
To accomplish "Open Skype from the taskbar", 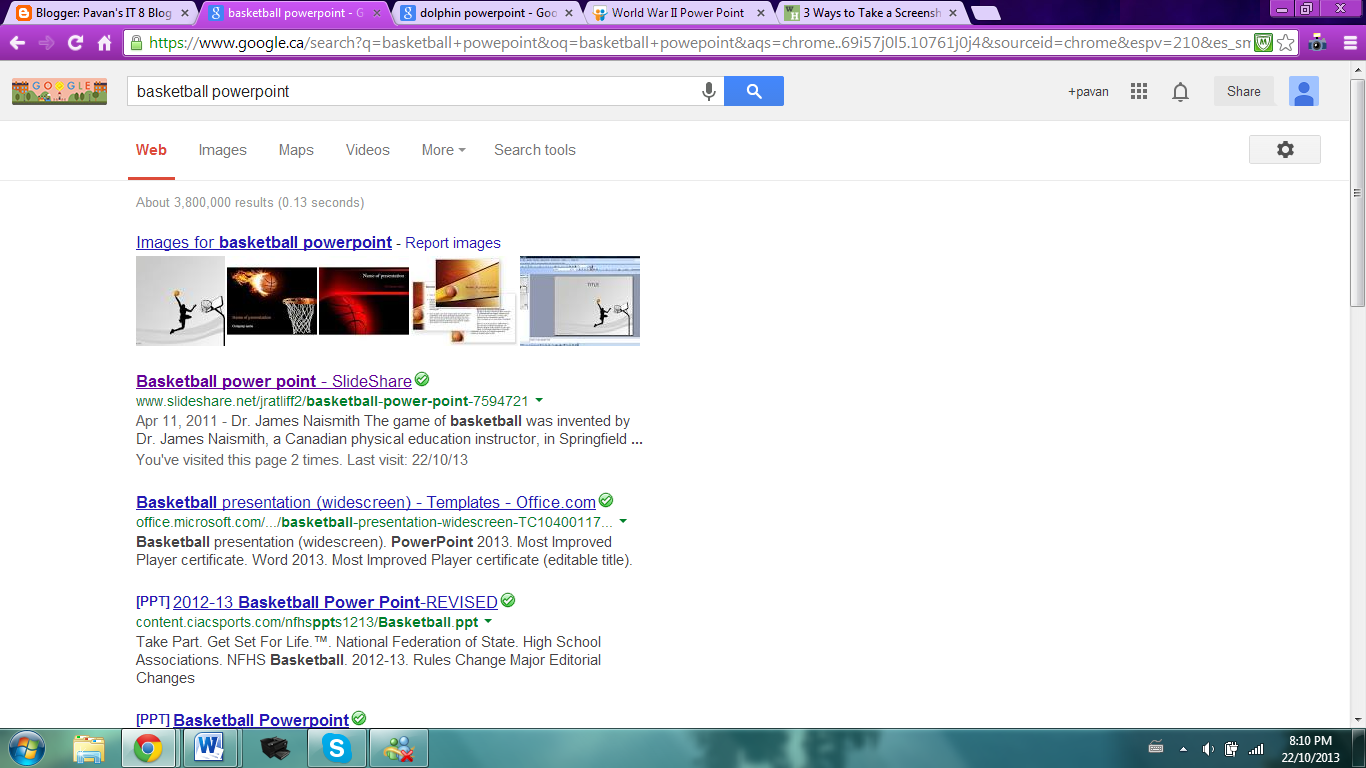I will [337, 748].
